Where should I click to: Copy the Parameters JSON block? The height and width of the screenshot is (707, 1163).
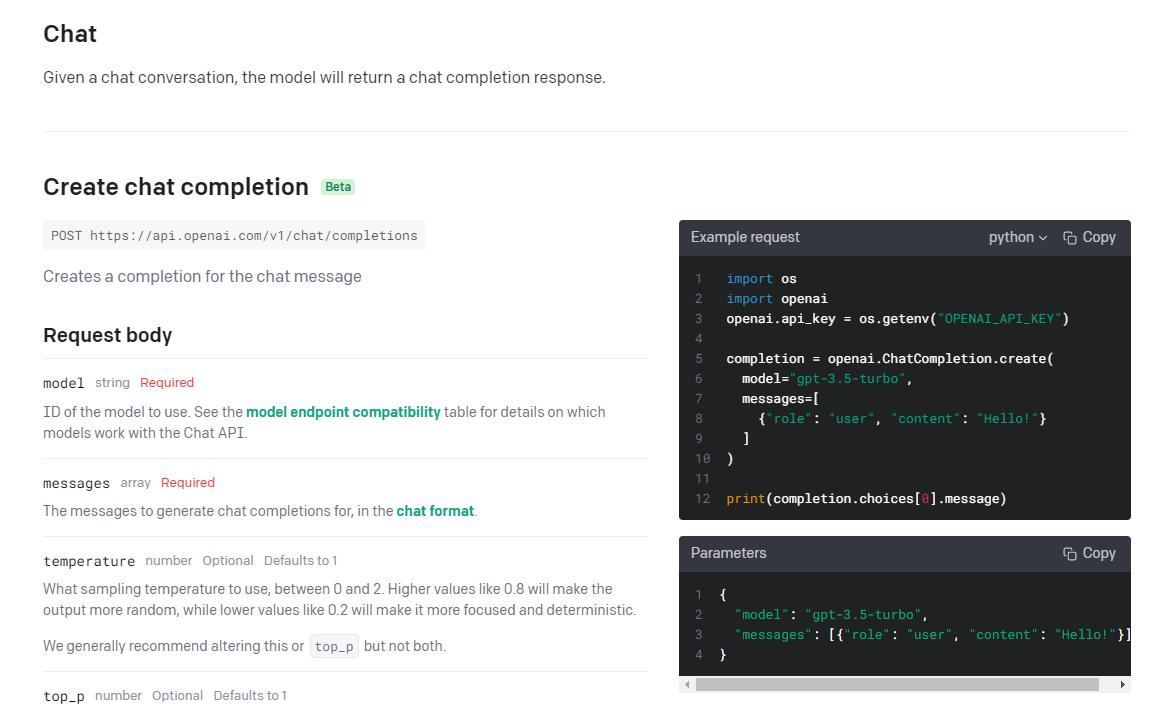1089,553
